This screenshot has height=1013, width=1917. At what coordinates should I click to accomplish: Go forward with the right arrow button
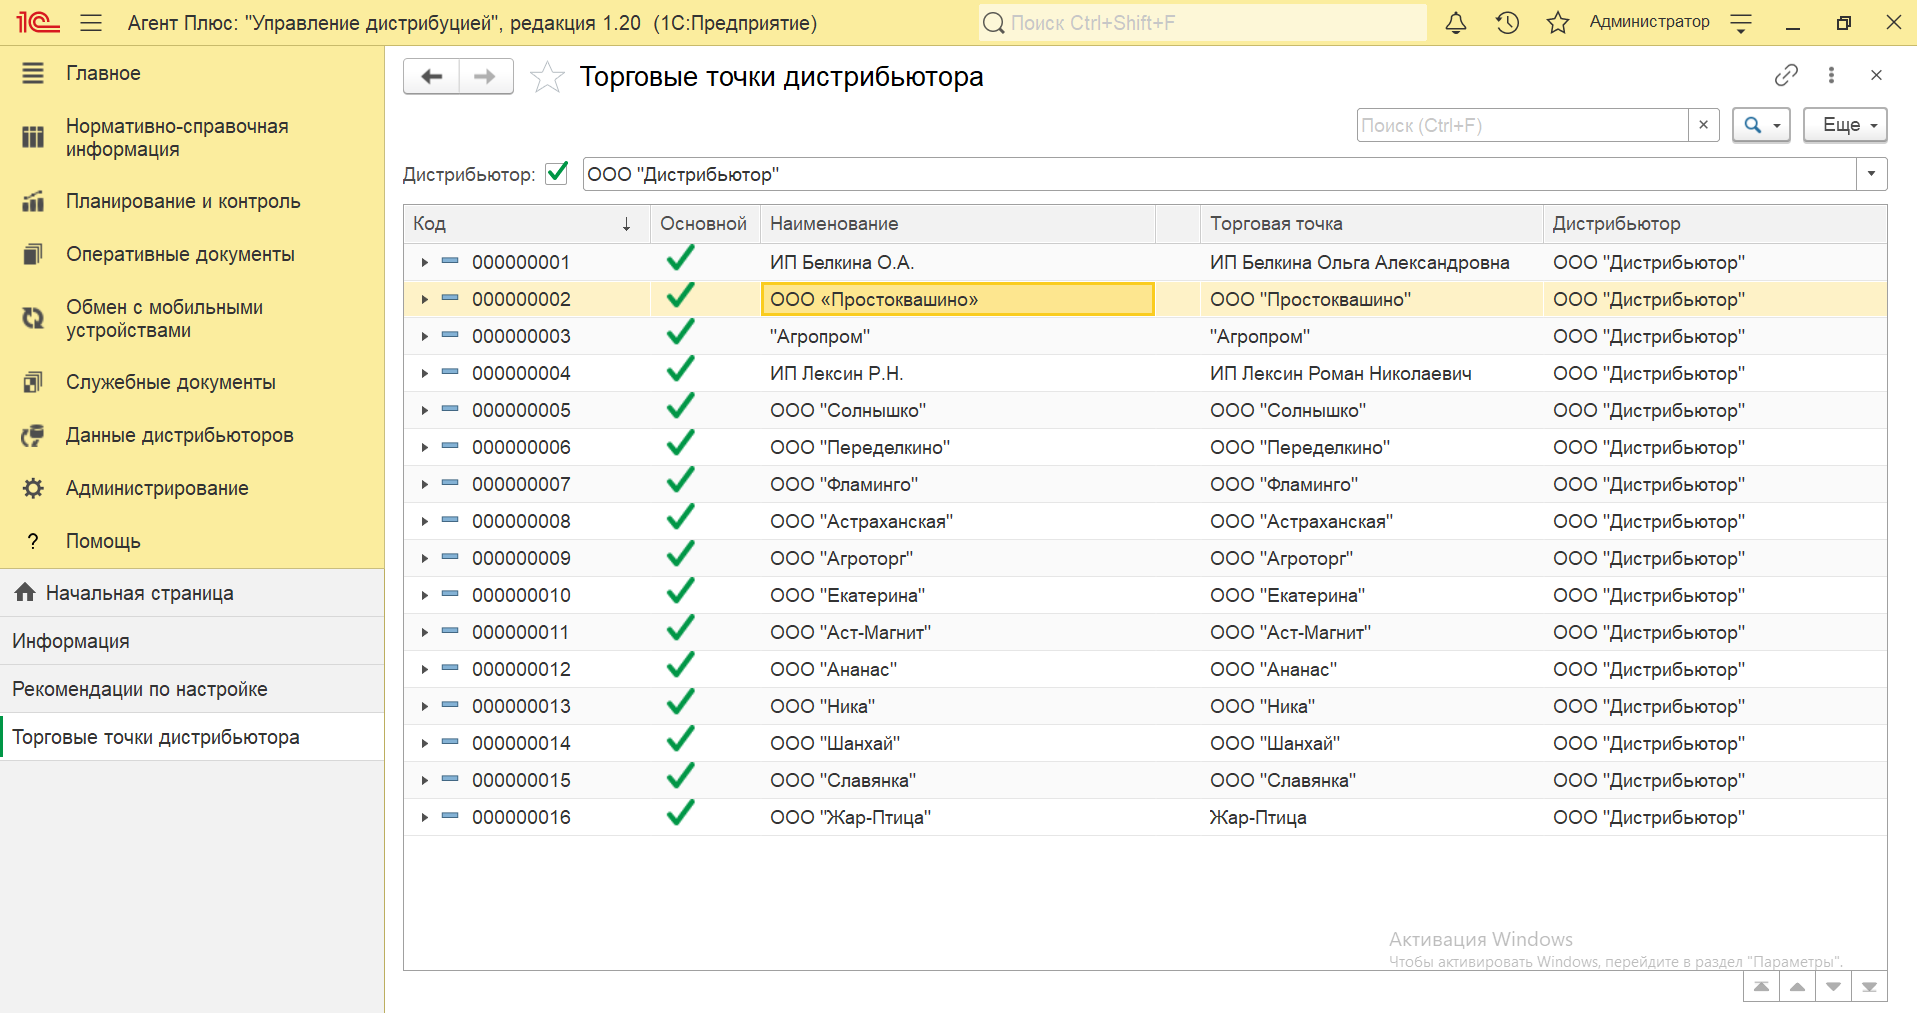point(486,76)
